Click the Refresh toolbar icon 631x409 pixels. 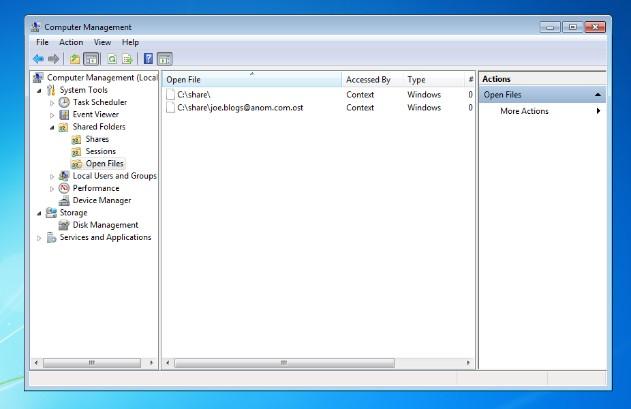click(x=112, y=59)
